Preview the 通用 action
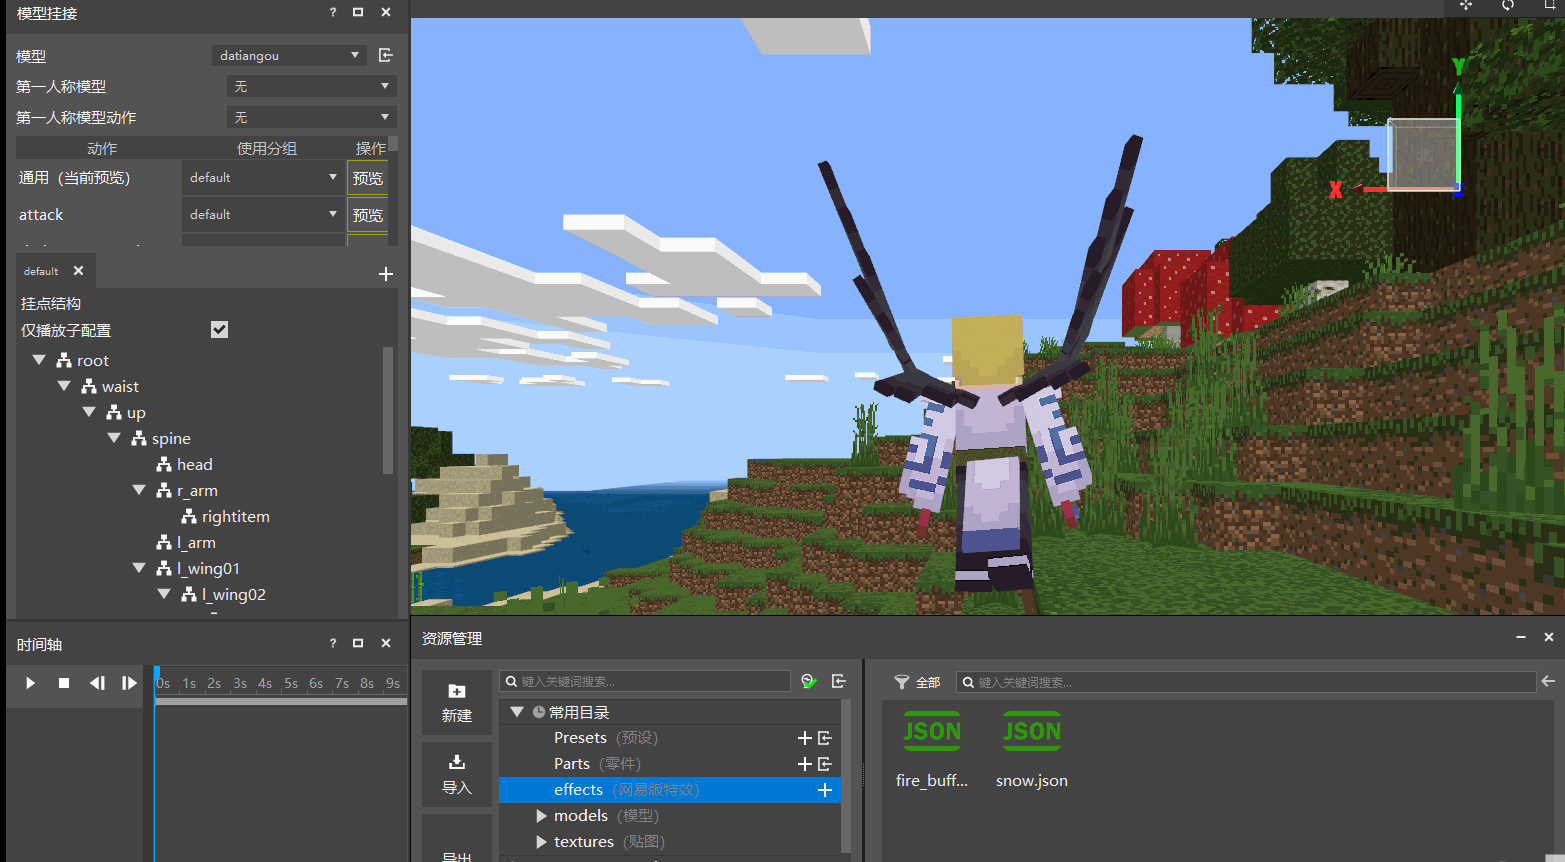The height and width of the screenshot is (862, 1565). tap(367, 178)
